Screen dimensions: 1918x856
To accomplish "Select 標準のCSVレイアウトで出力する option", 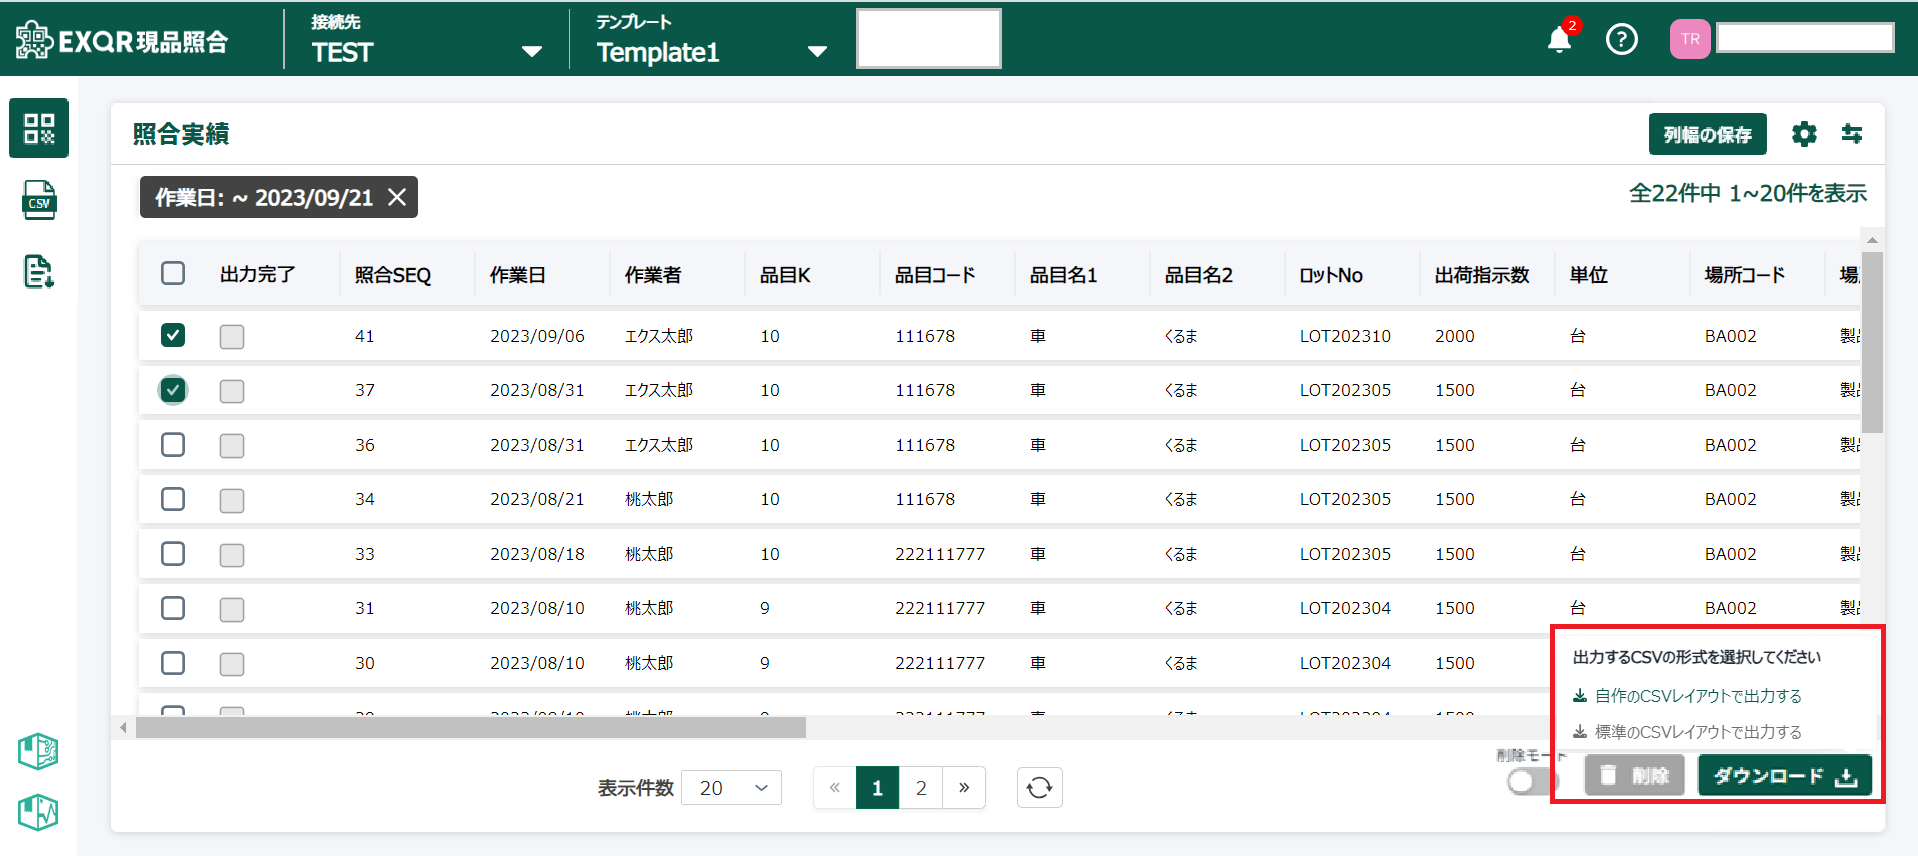I will pyautogui.click(x=1697, y=732).
